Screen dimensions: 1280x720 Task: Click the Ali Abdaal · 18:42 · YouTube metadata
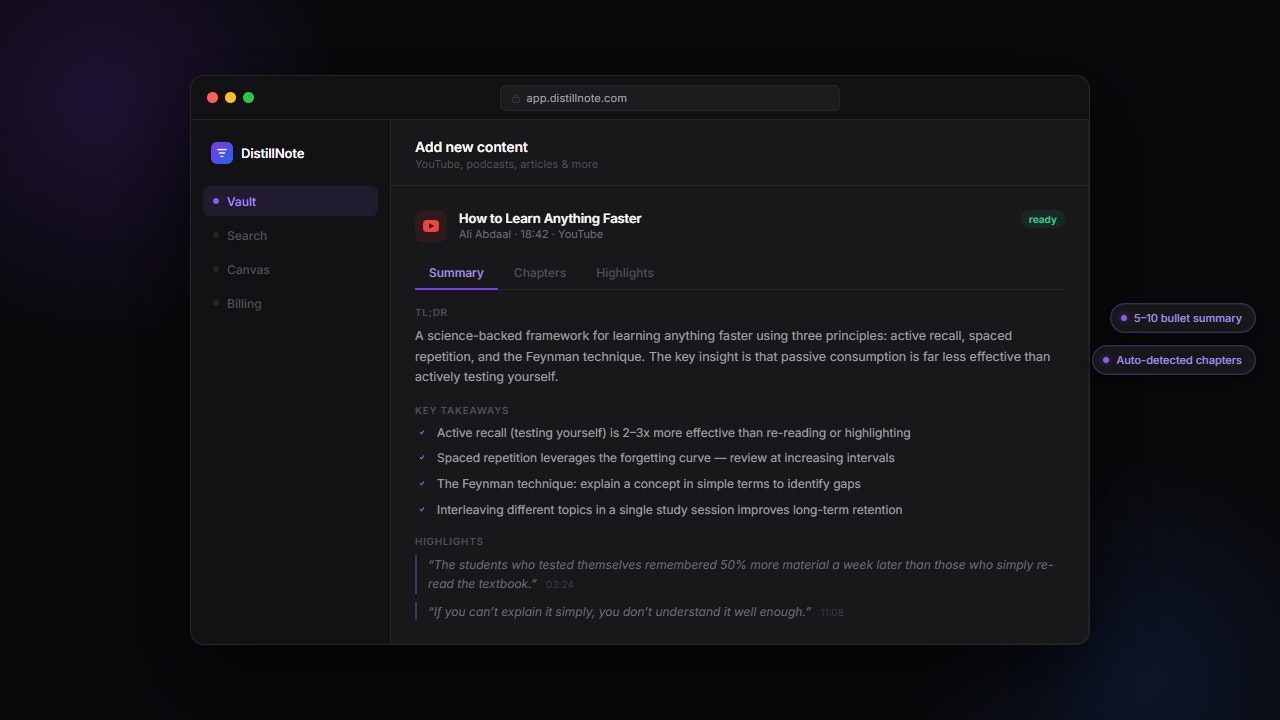tap(531, 234)
